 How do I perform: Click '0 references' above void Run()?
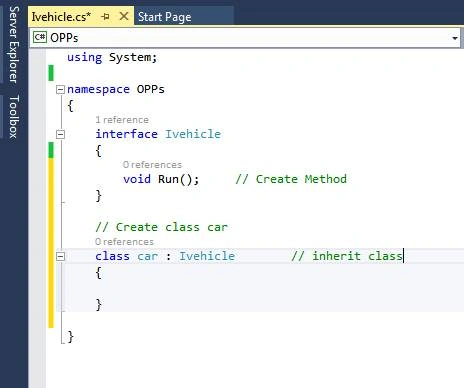point(152,165)
